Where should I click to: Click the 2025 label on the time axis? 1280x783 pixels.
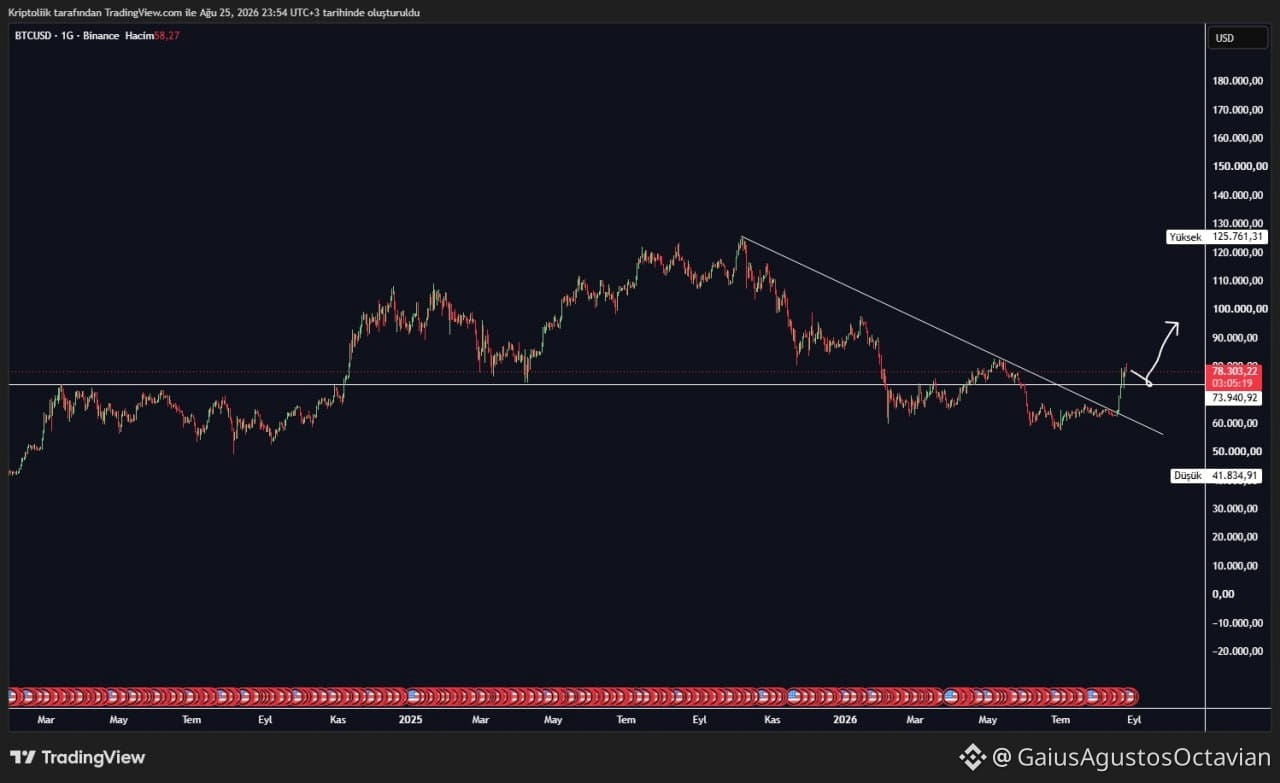[409, 719]
